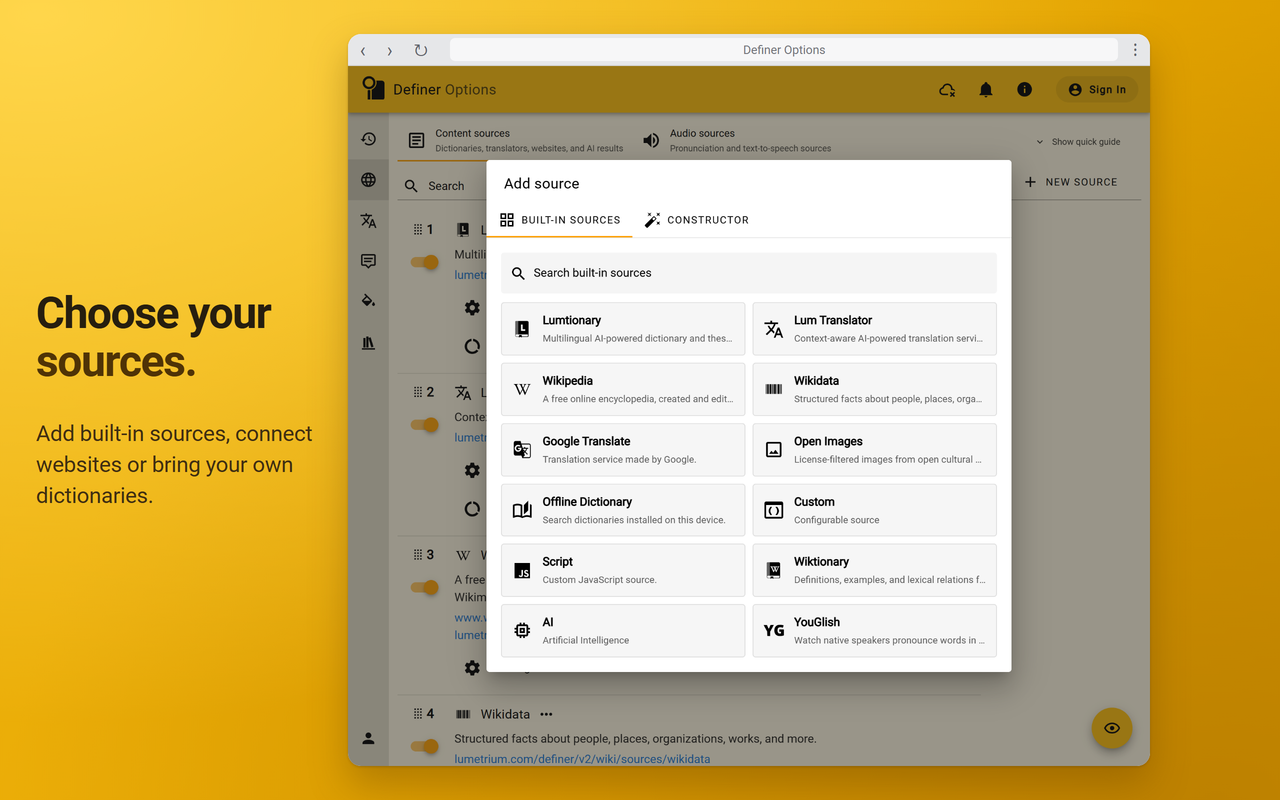This screenshot has height=800, width=1280.
Task: Click the cloud sync off icon
Action: click(x=947, y=89)
